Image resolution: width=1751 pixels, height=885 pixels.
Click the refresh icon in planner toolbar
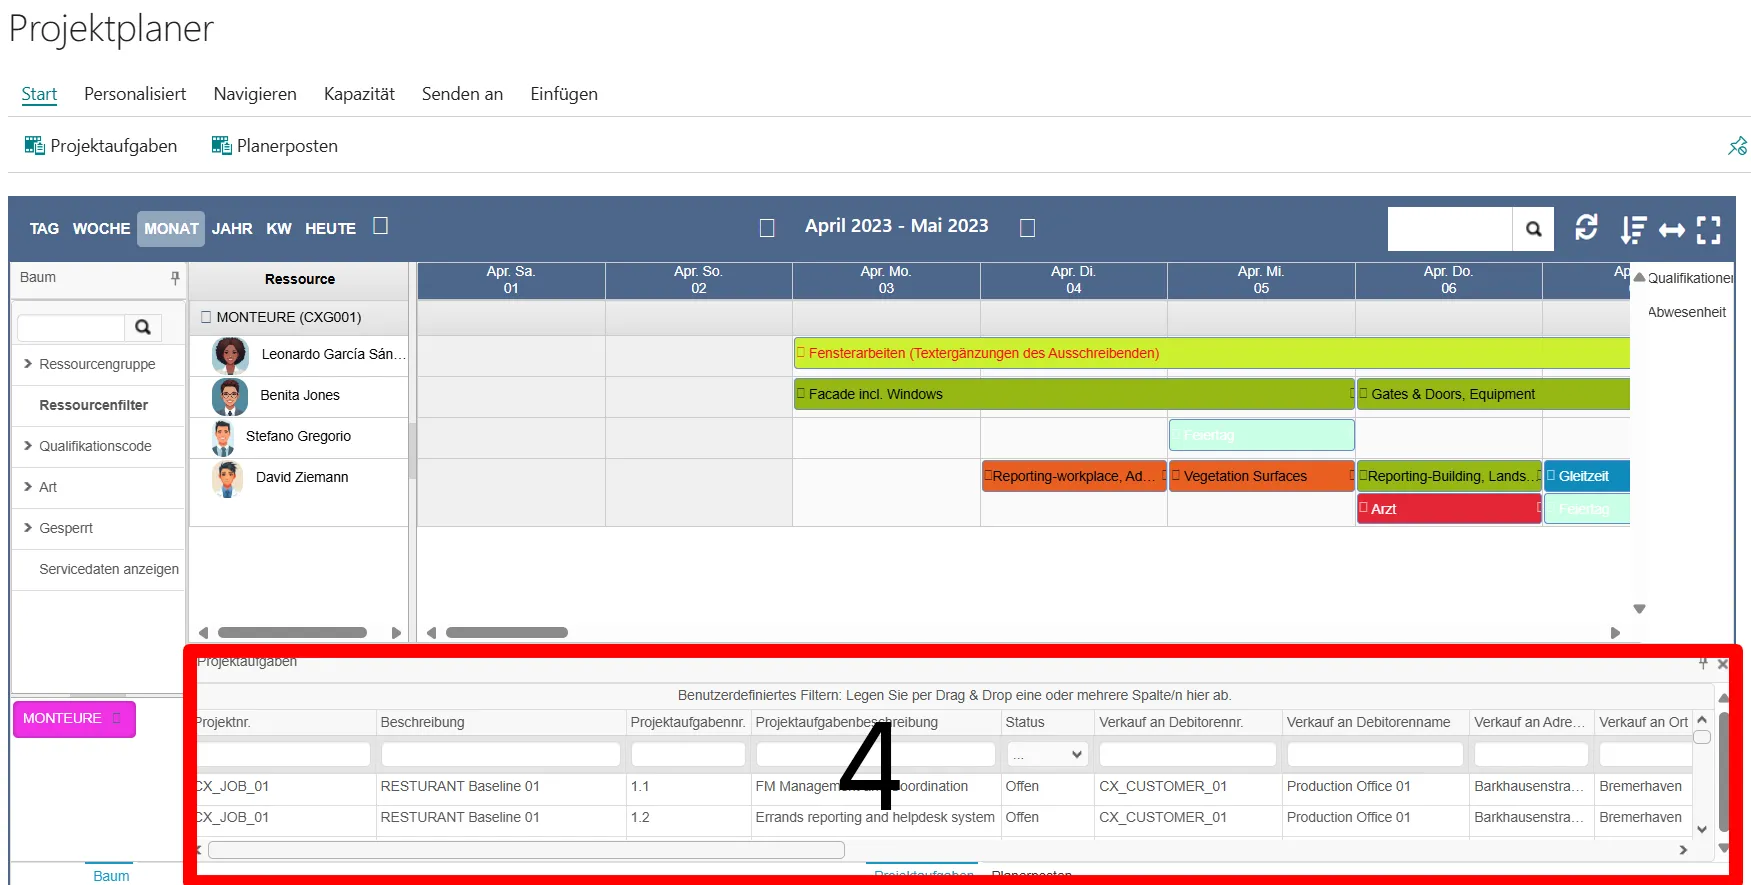coord(1586,228)
